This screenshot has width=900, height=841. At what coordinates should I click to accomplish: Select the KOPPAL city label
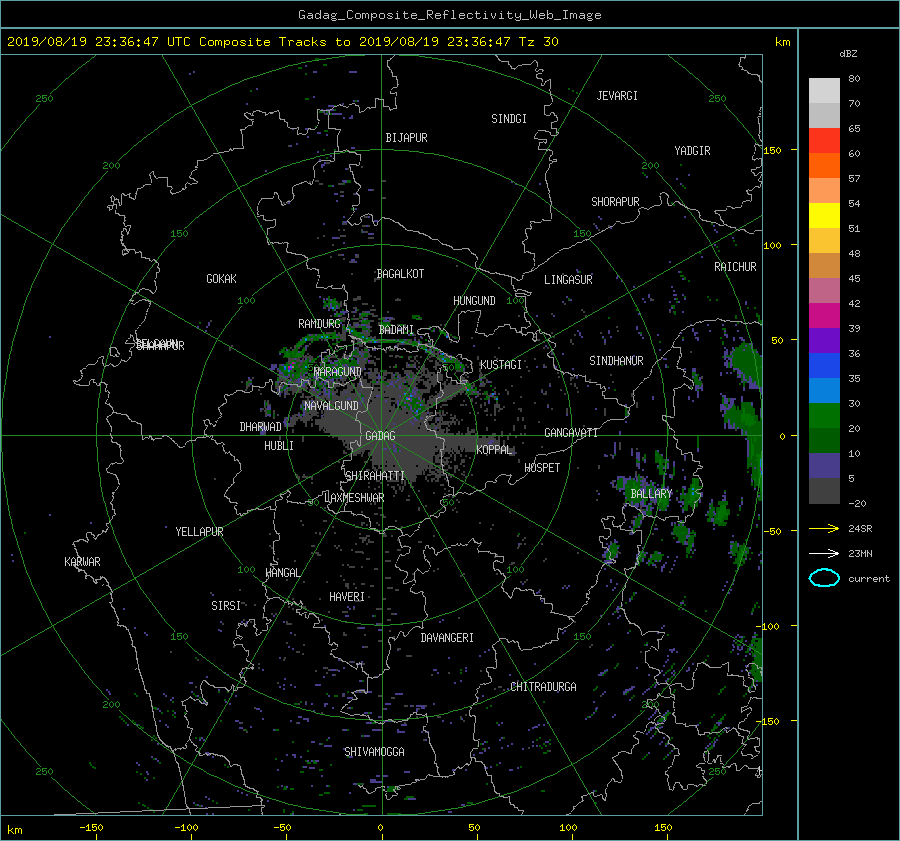tap(494, 449)
